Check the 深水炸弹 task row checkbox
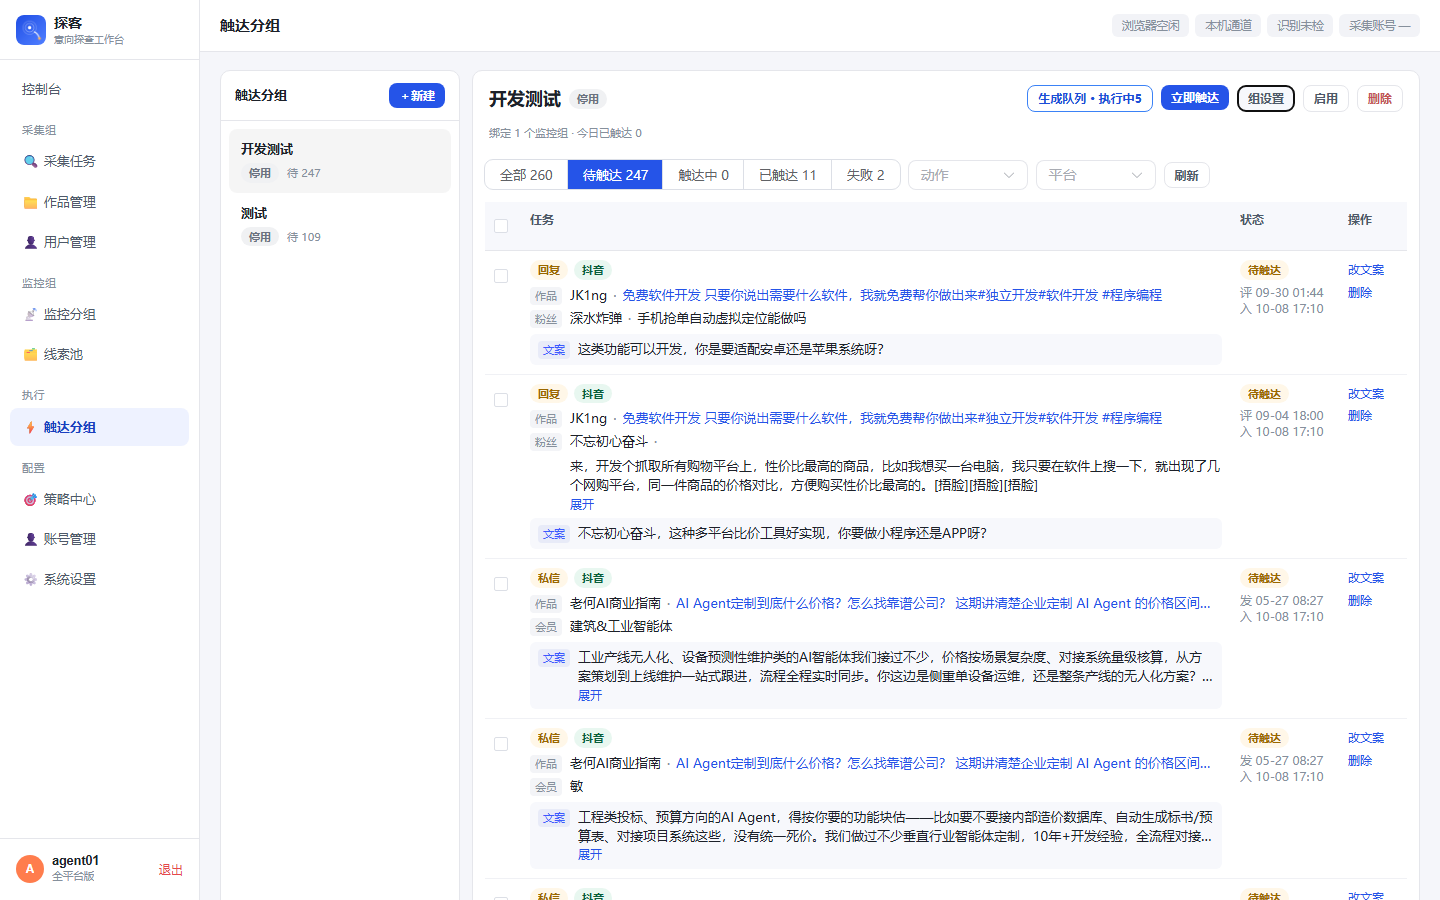The image size is (1440, 900). pos(501,276)
